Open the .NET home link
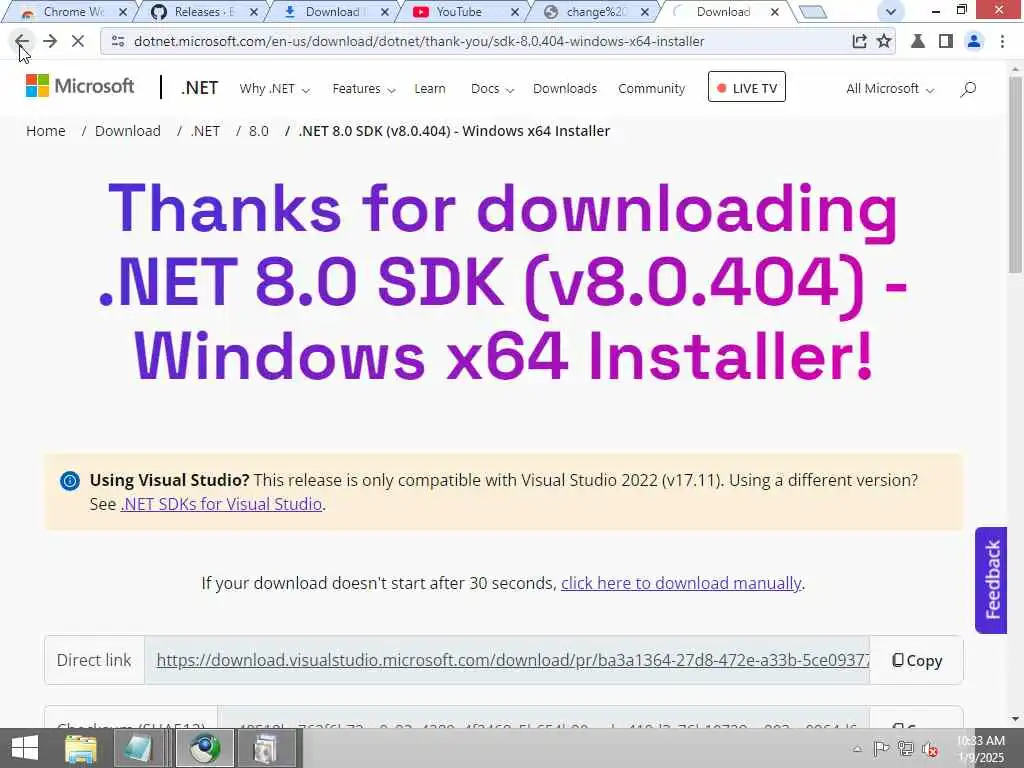This screenshot has height=768, width=1024. [x=199, y=88]
